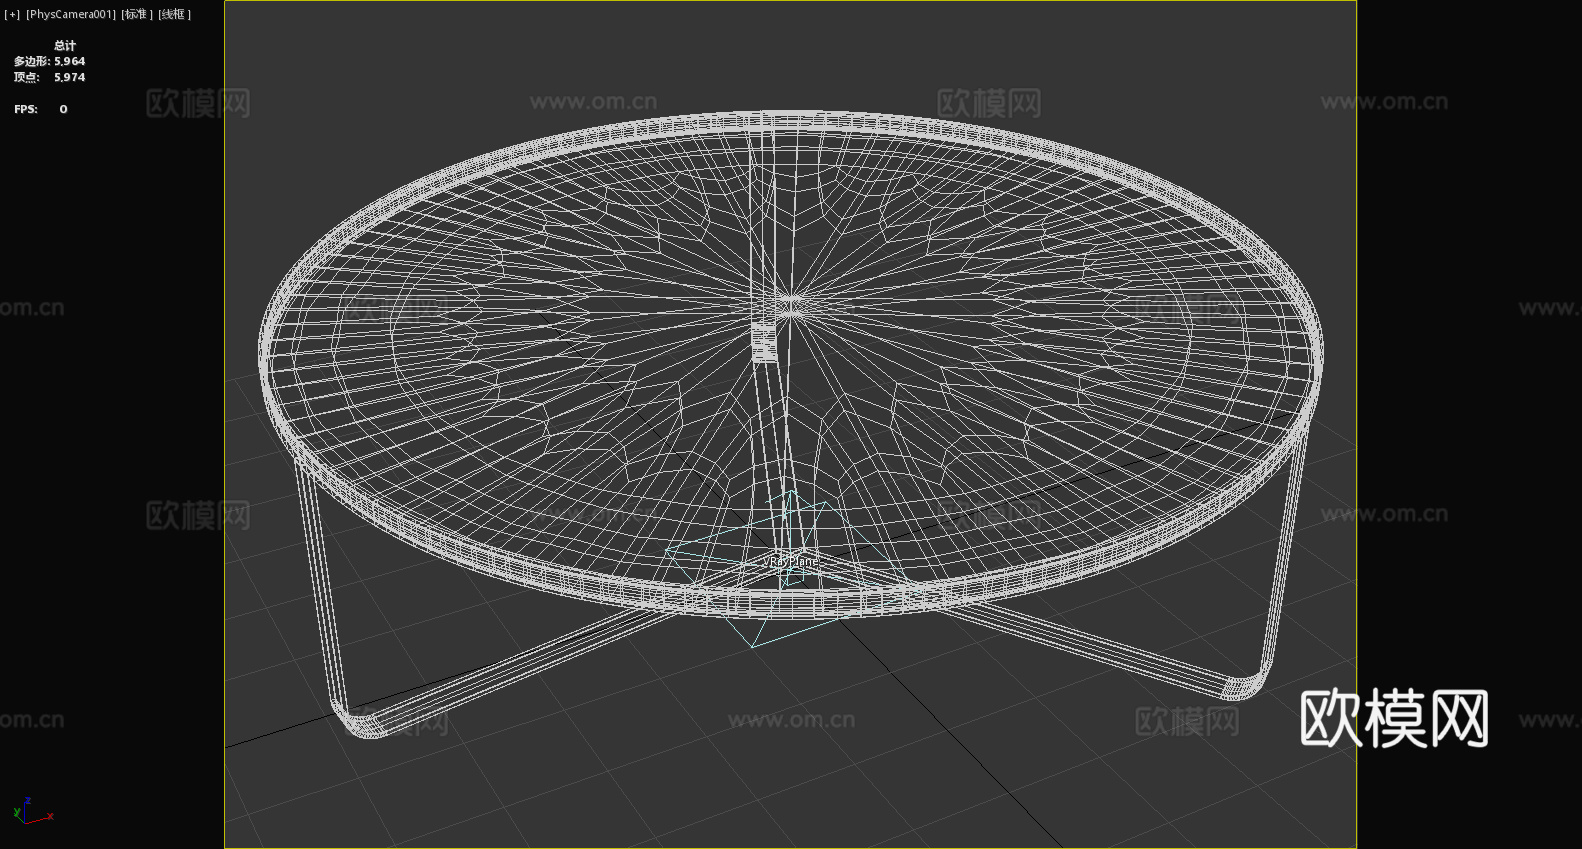This screenshot has height=849, width=1582.
Task: Select the table's left metal leg
Action: [x=325, y=600]
